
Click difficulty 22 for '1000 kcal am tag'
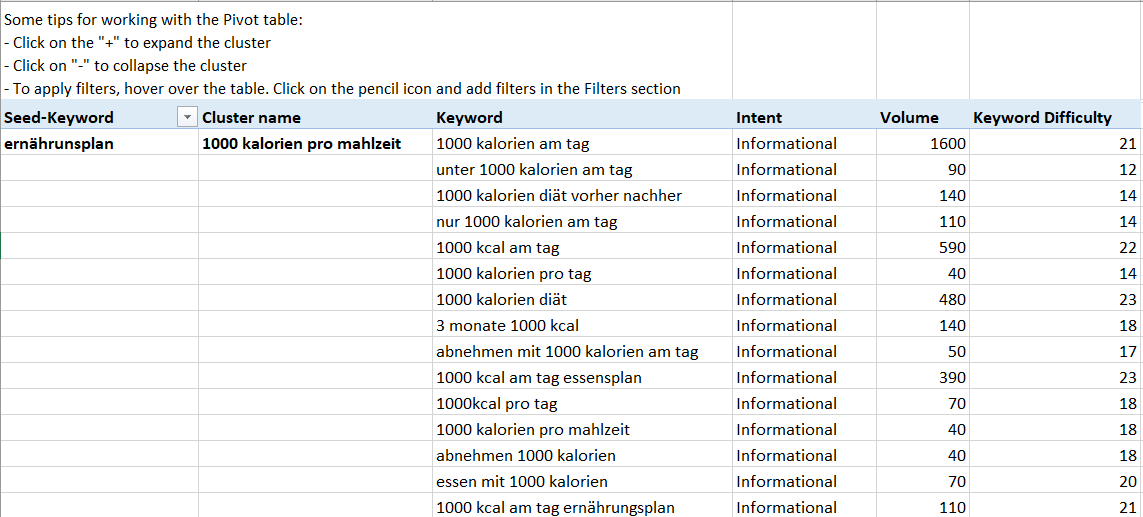click(1056, 248)
